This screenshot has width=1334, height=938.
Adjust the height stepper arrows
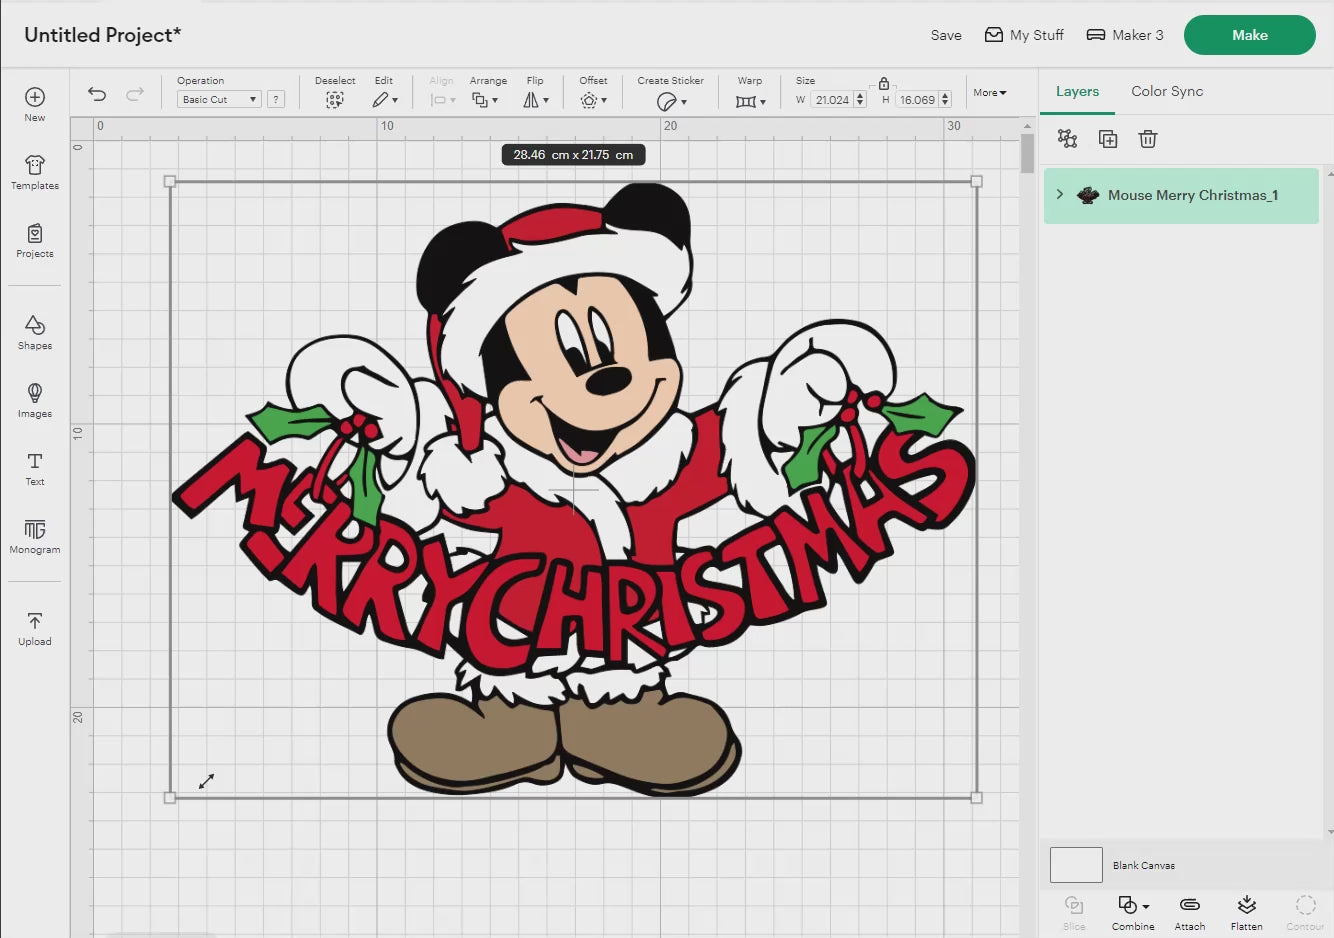pyautogui.click(x=945, y=100)
